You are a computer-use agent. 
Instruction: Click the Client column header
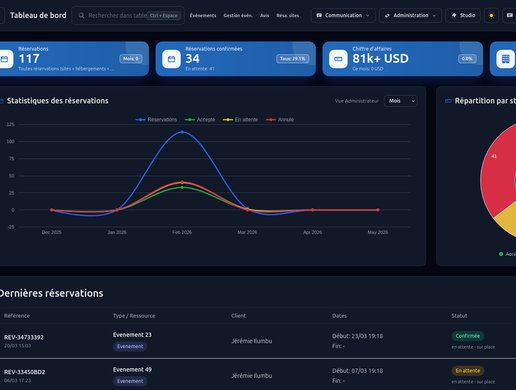pyautogui.click(x=238, y=315)
